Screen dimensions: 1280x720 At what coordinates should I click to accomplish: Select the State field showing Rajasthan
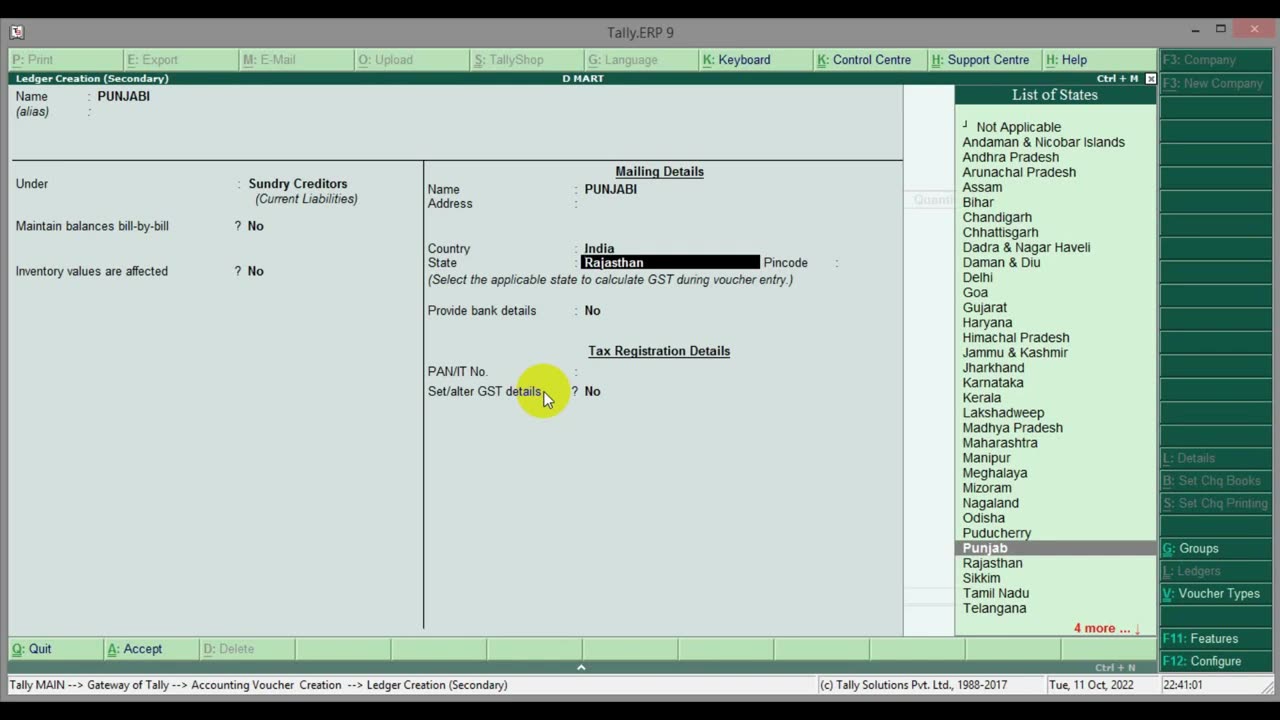click(x=670, y=263)
